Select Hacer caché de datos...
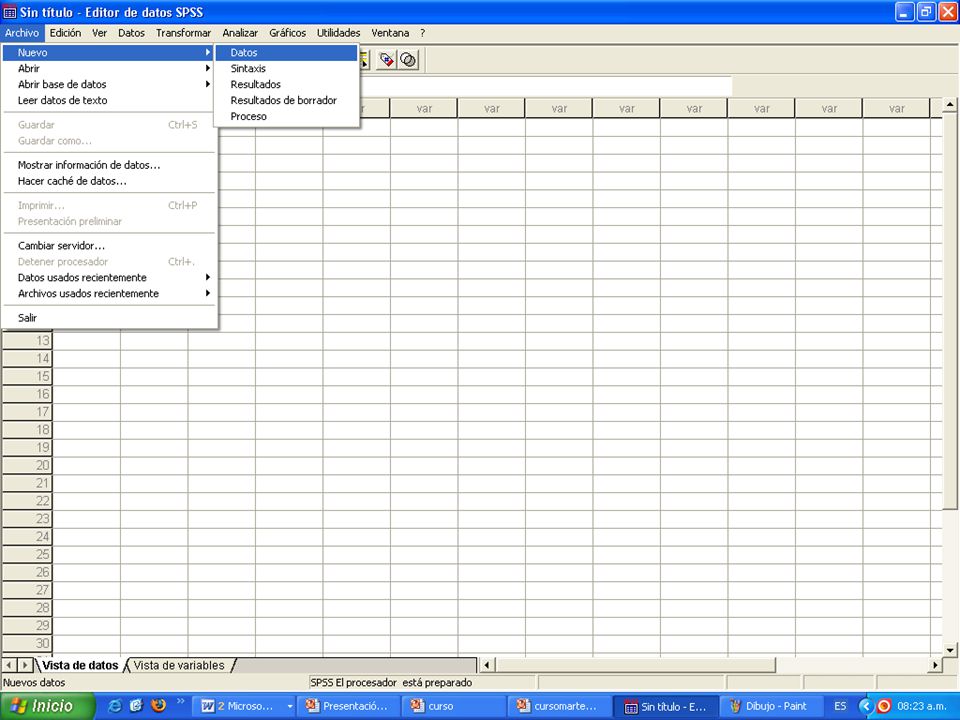This screenshot has width=960, height=720. pos(109,181)
